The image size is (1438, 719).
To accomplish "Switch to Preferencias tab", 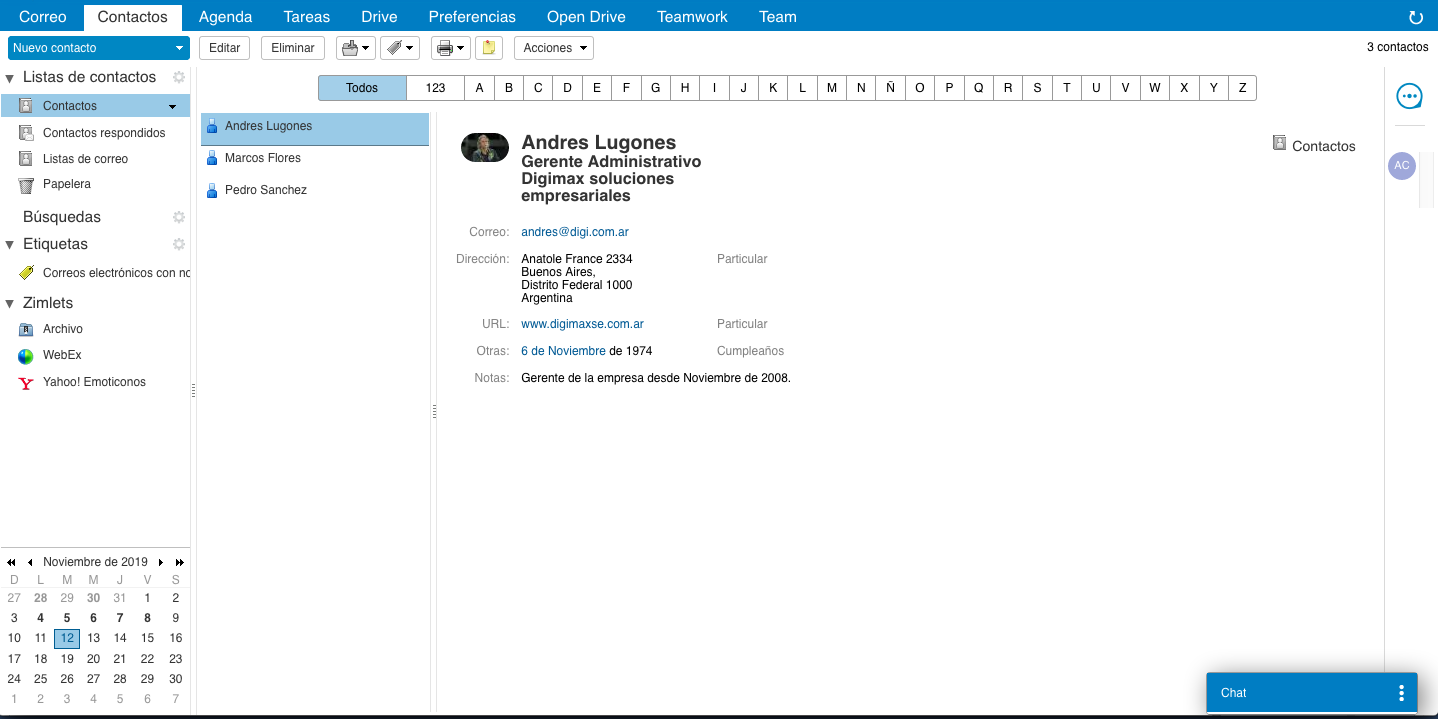I will tap(472, 17).
